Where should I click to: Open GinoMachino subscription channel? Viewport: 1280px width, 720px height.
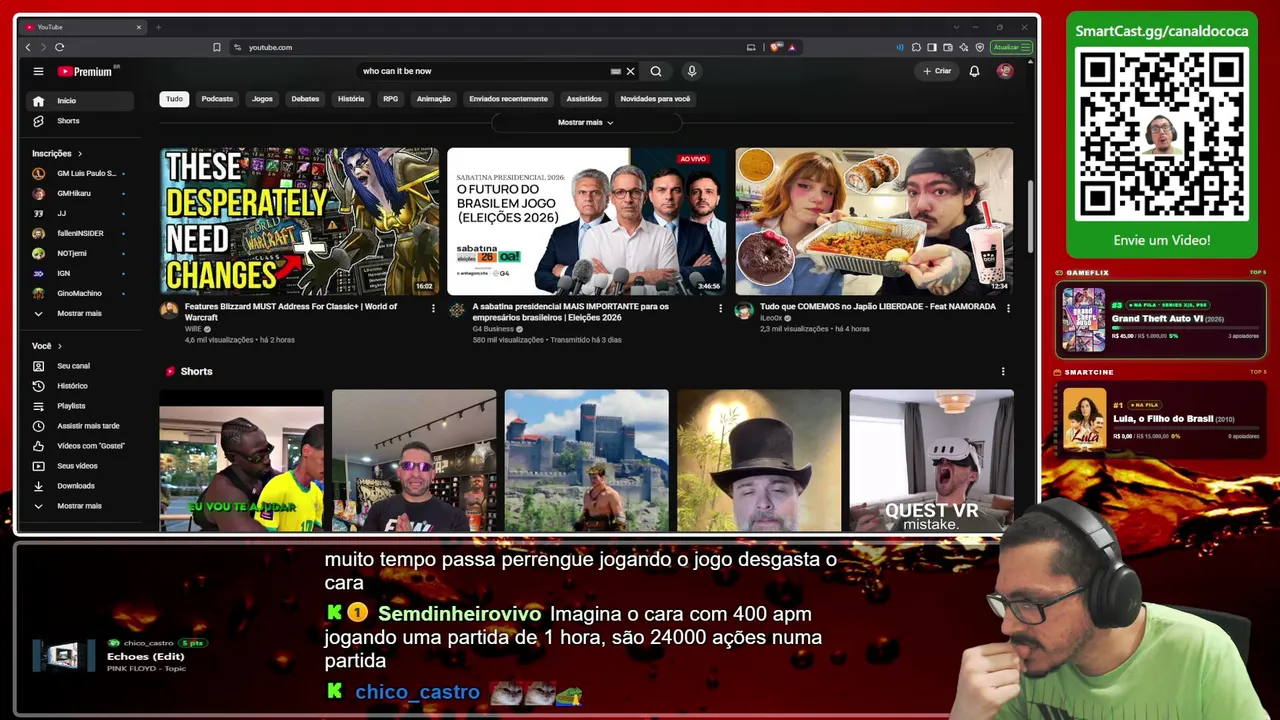82,294
